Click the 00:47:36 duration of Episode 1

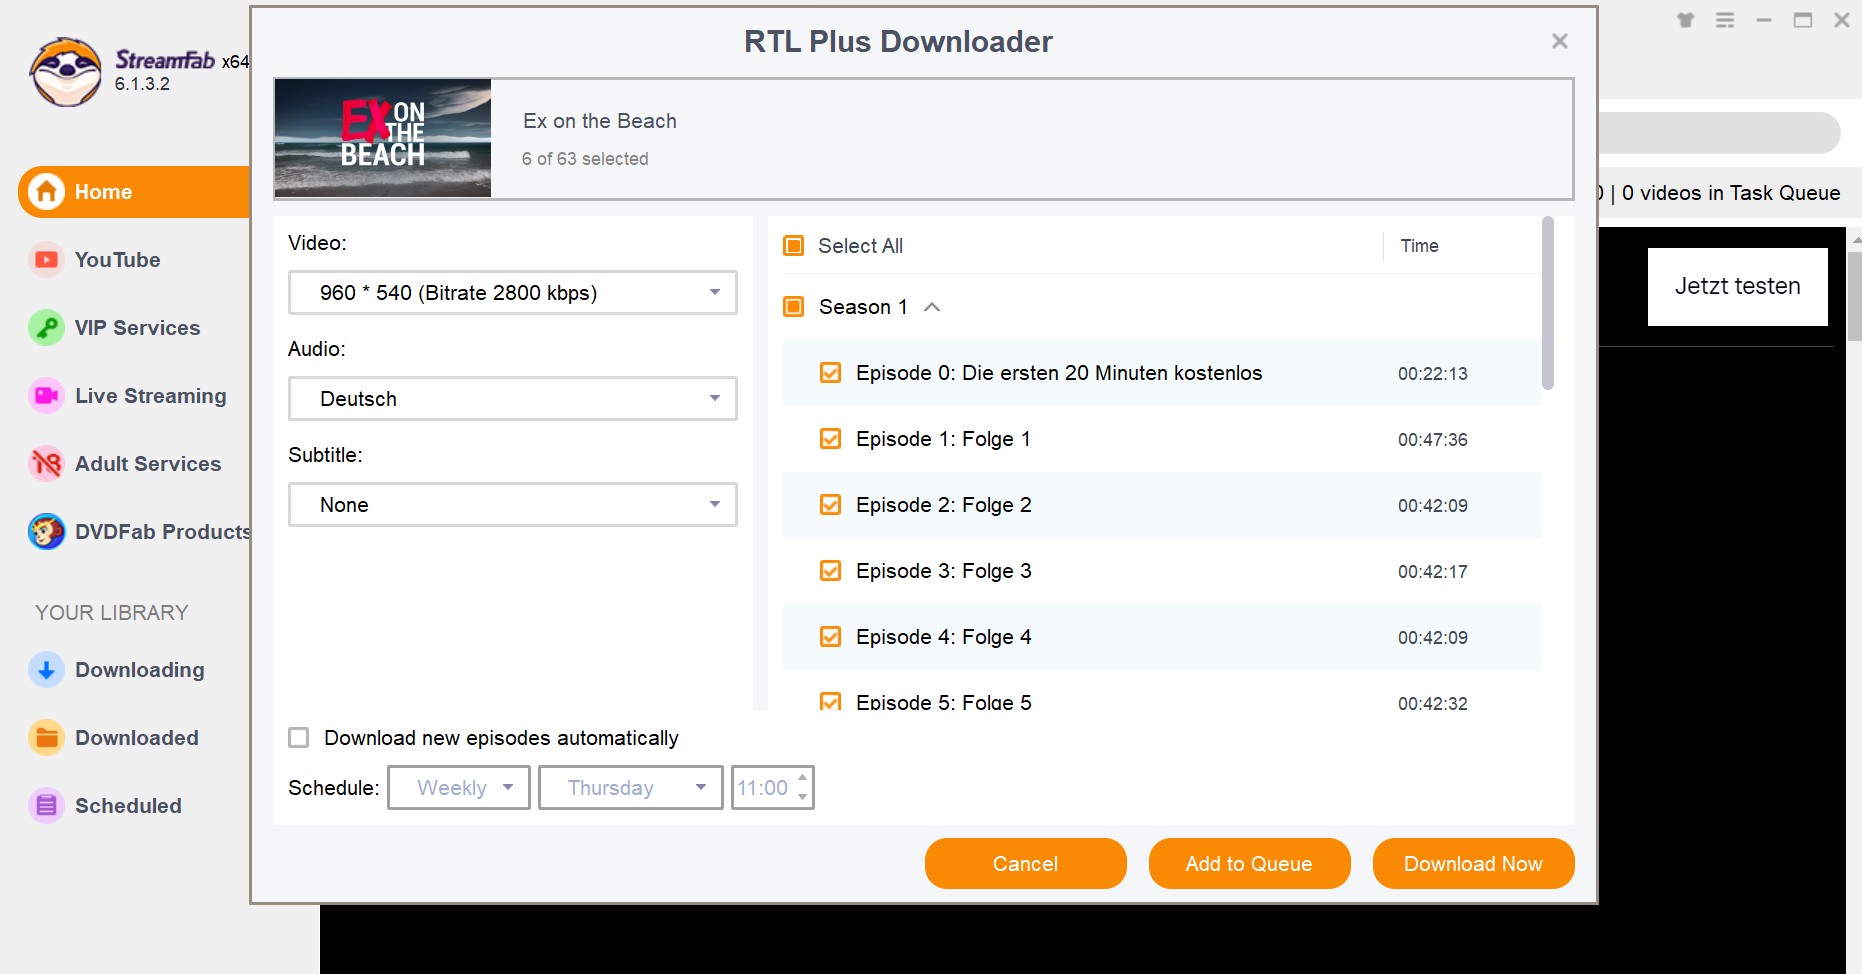(1433, 440)
